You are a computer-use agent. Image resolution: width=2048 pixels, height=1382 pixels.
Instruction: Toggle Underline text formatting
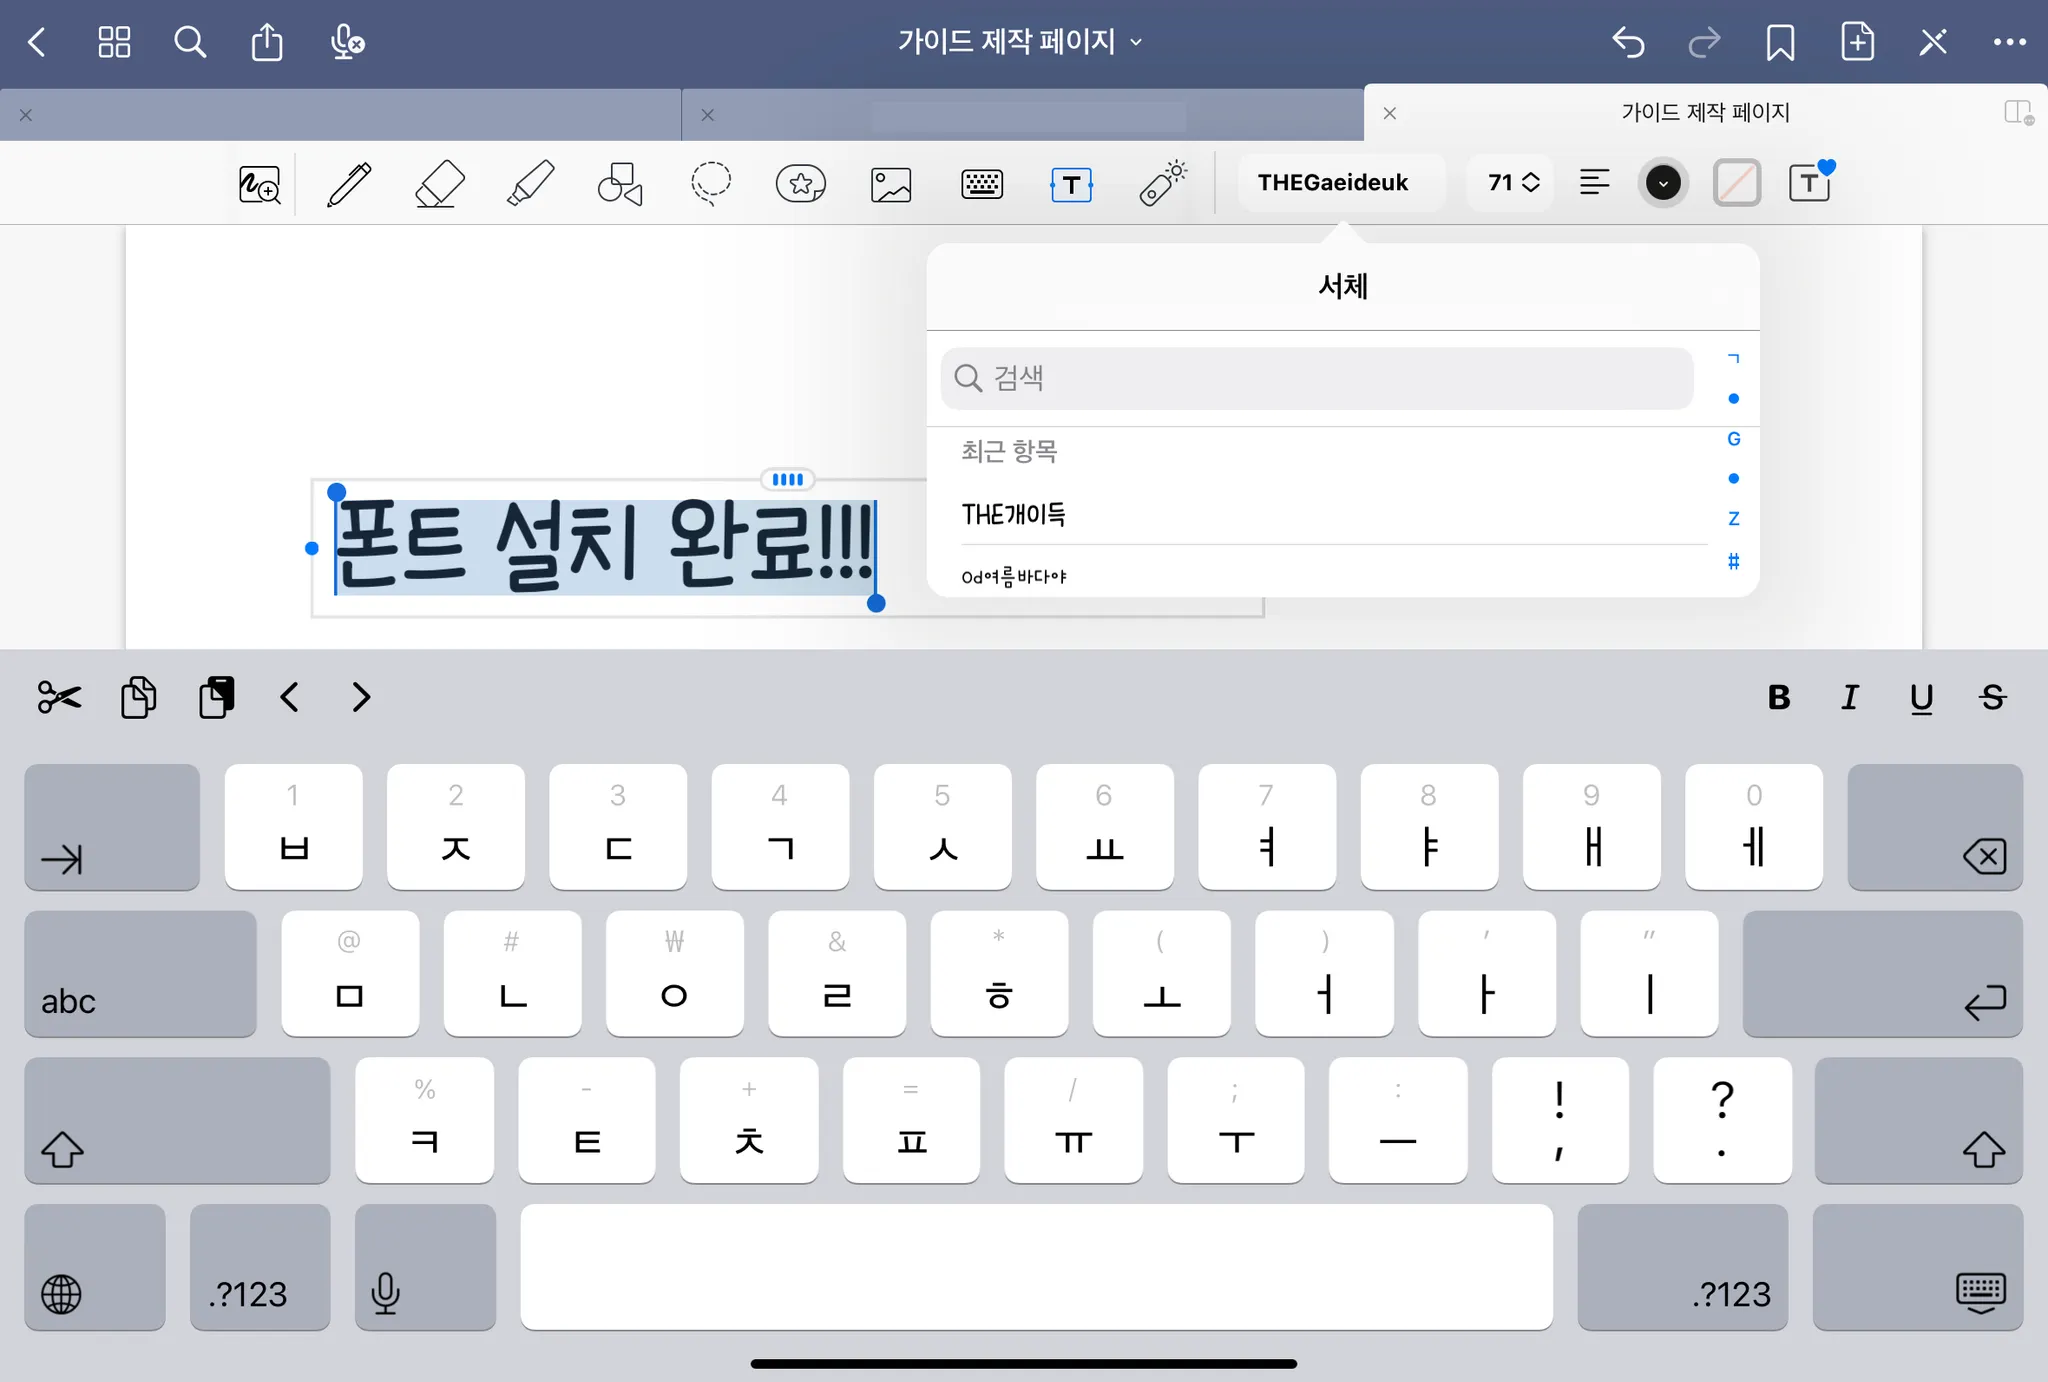1921,697
